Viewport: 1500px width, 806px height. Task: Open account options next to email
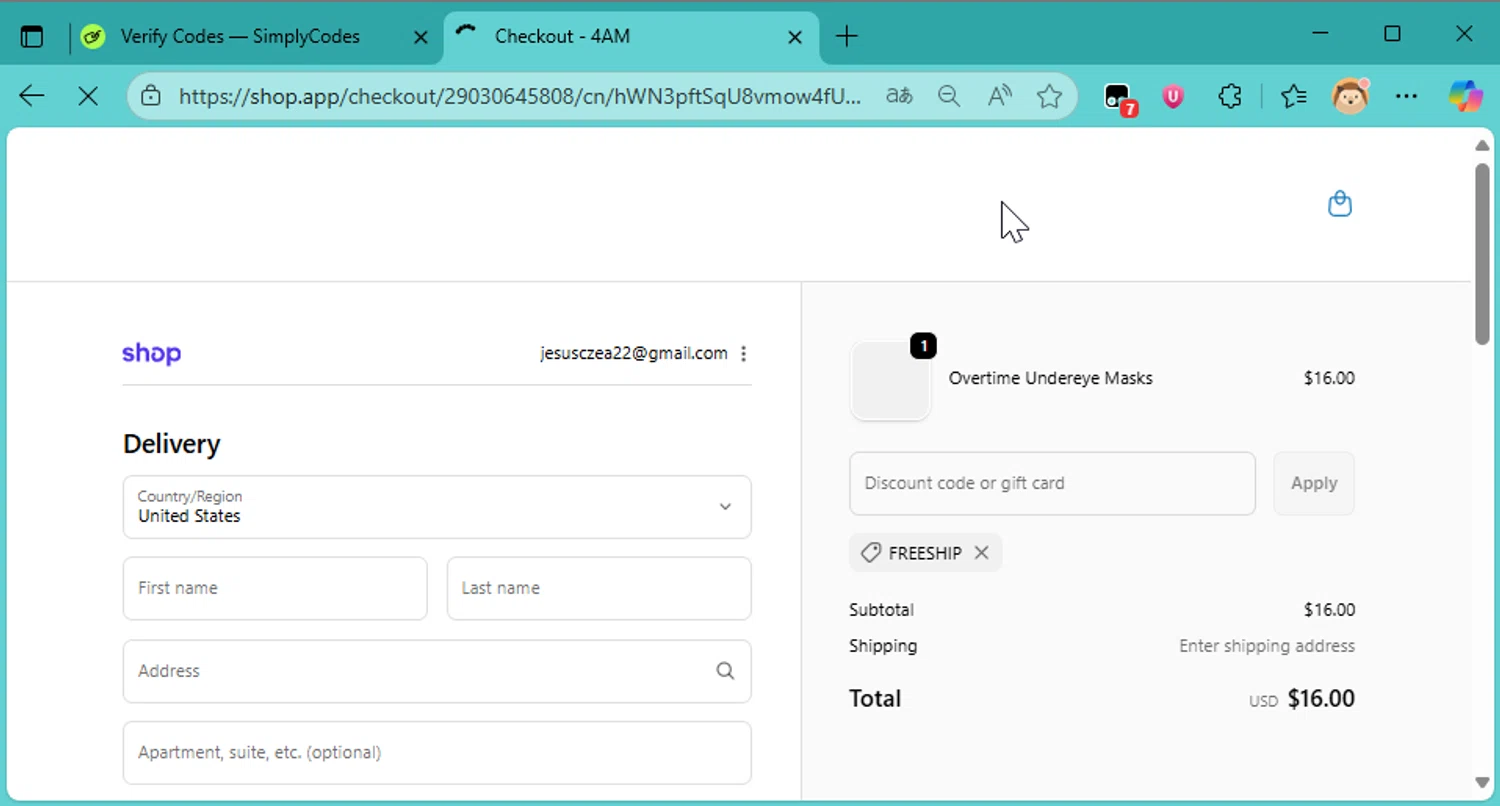[x=743, y=354]
